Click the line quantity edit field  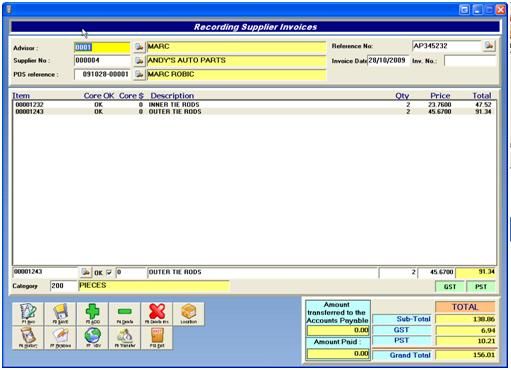point(398,272)
